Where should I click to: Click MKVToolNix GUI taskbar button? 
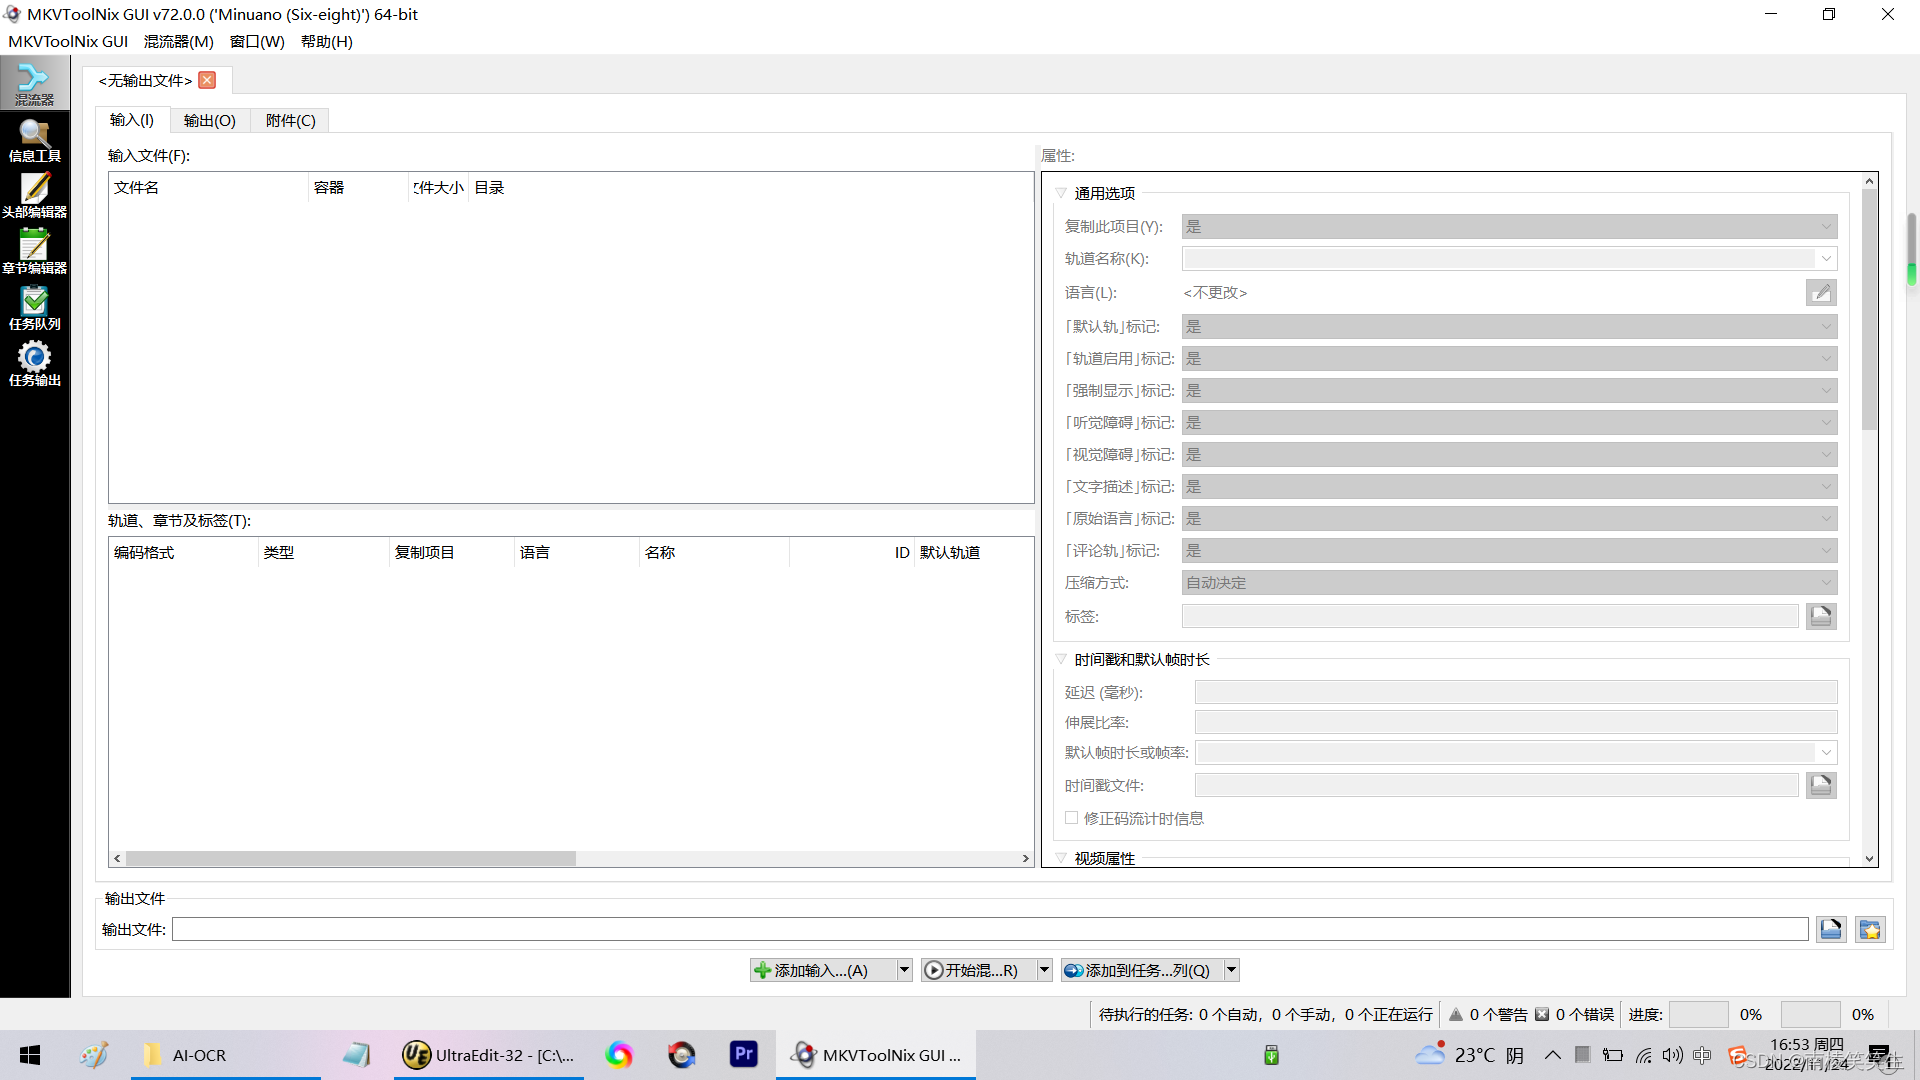point(875,1055)
